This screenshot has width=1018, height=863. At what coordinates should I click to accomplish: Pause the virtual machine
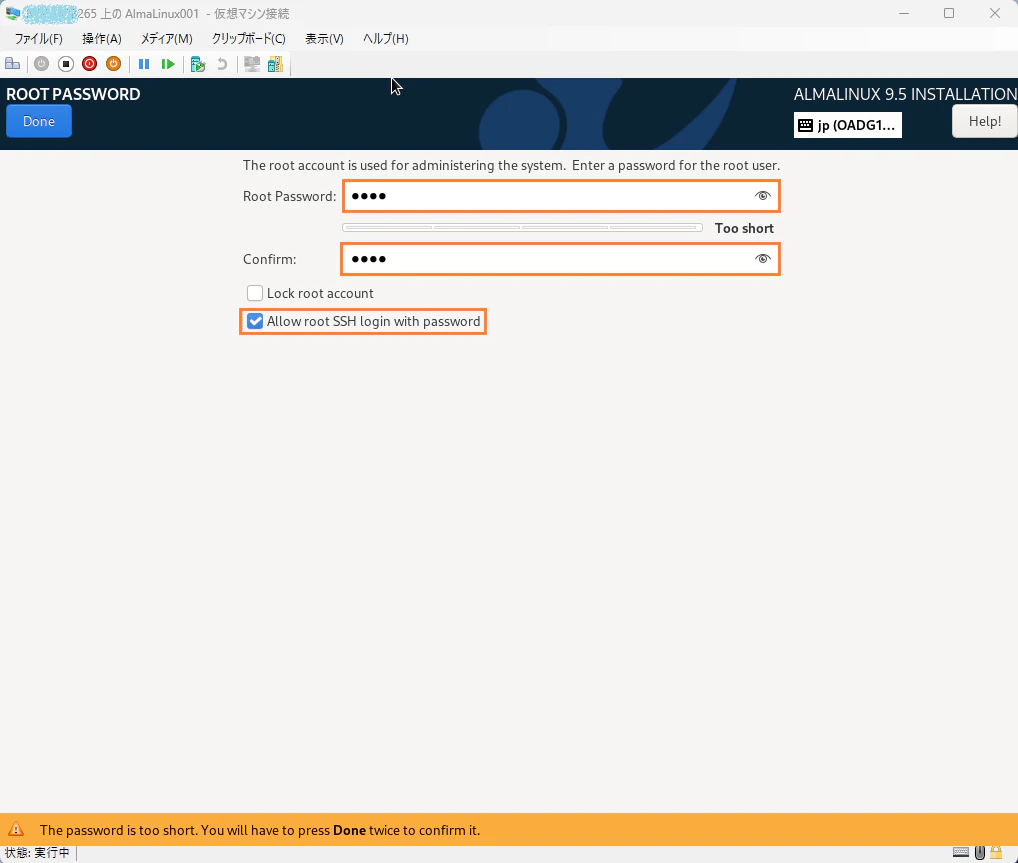coord(144,64)
